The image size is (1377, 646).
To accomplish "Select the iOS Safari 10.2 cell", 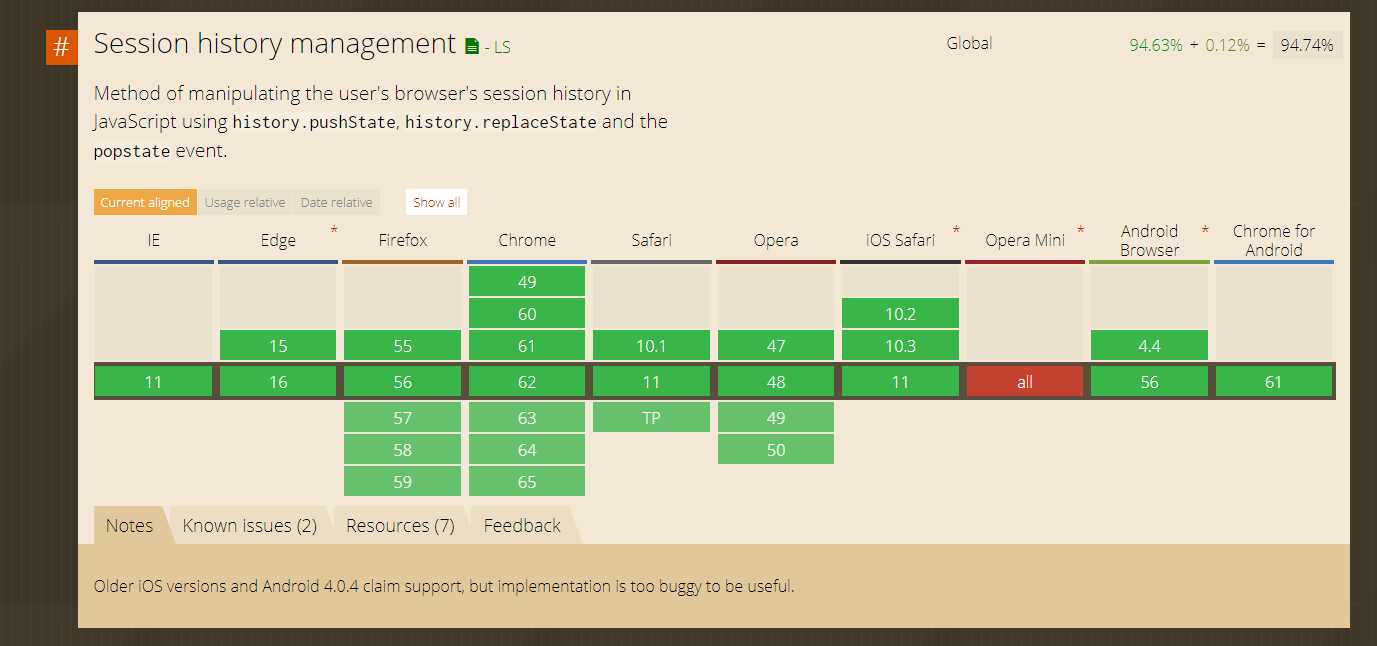I will 900,314.
